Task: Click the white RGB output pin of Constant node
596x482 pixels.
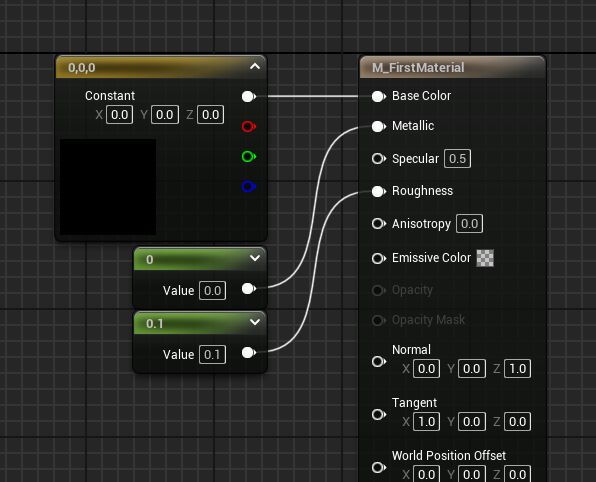Action: (249, 97)
